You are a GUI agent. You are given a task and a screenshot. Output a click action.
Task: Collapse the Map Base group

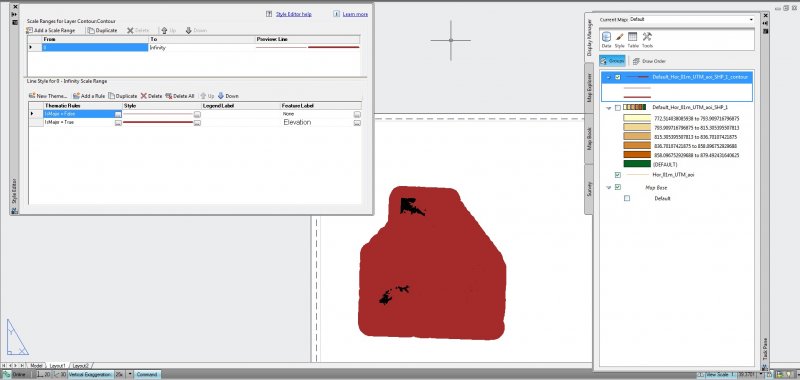608,188
